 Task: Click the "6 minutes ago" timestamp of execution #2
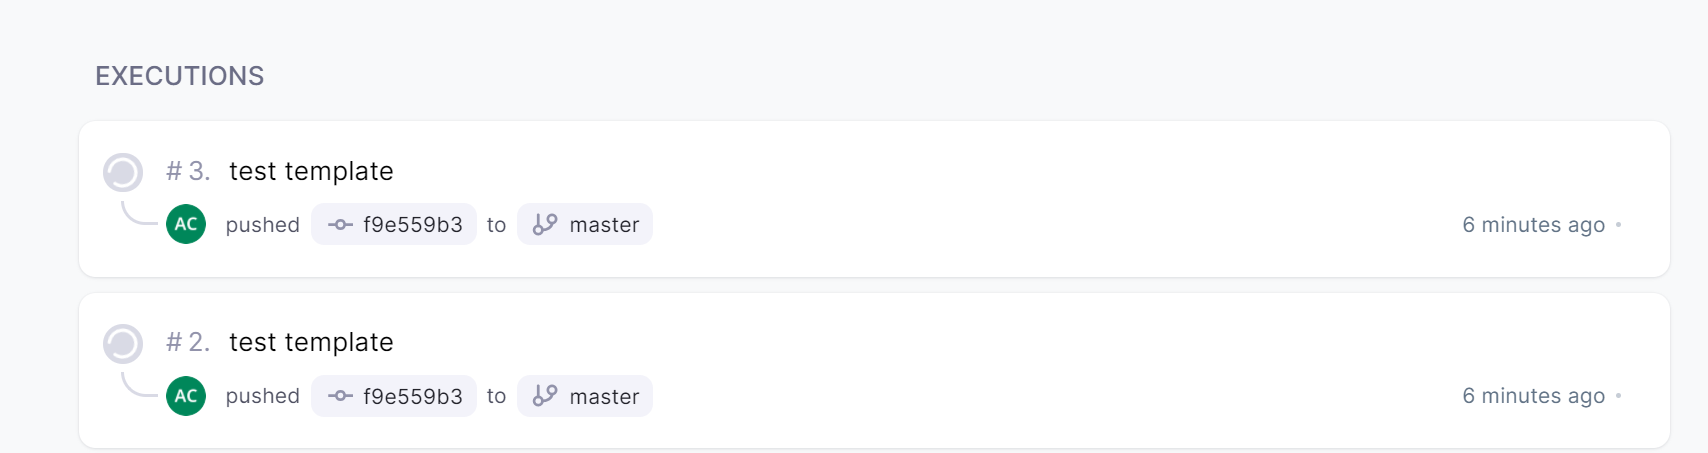coord(1533,396)
